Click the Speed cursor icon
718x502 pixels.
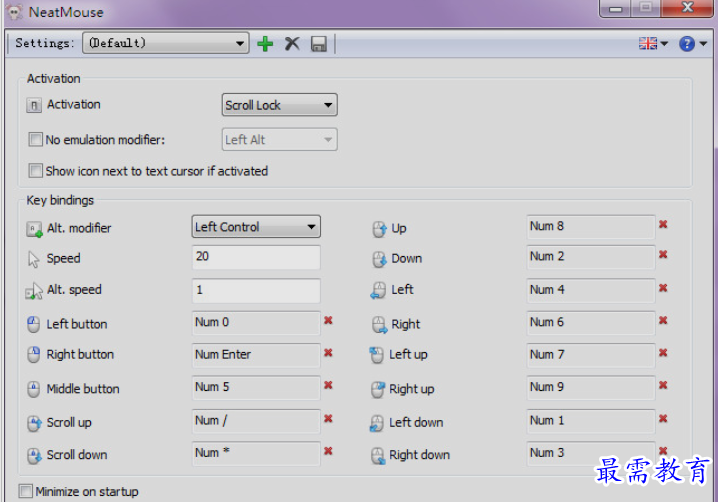click(x=33, y=259)
